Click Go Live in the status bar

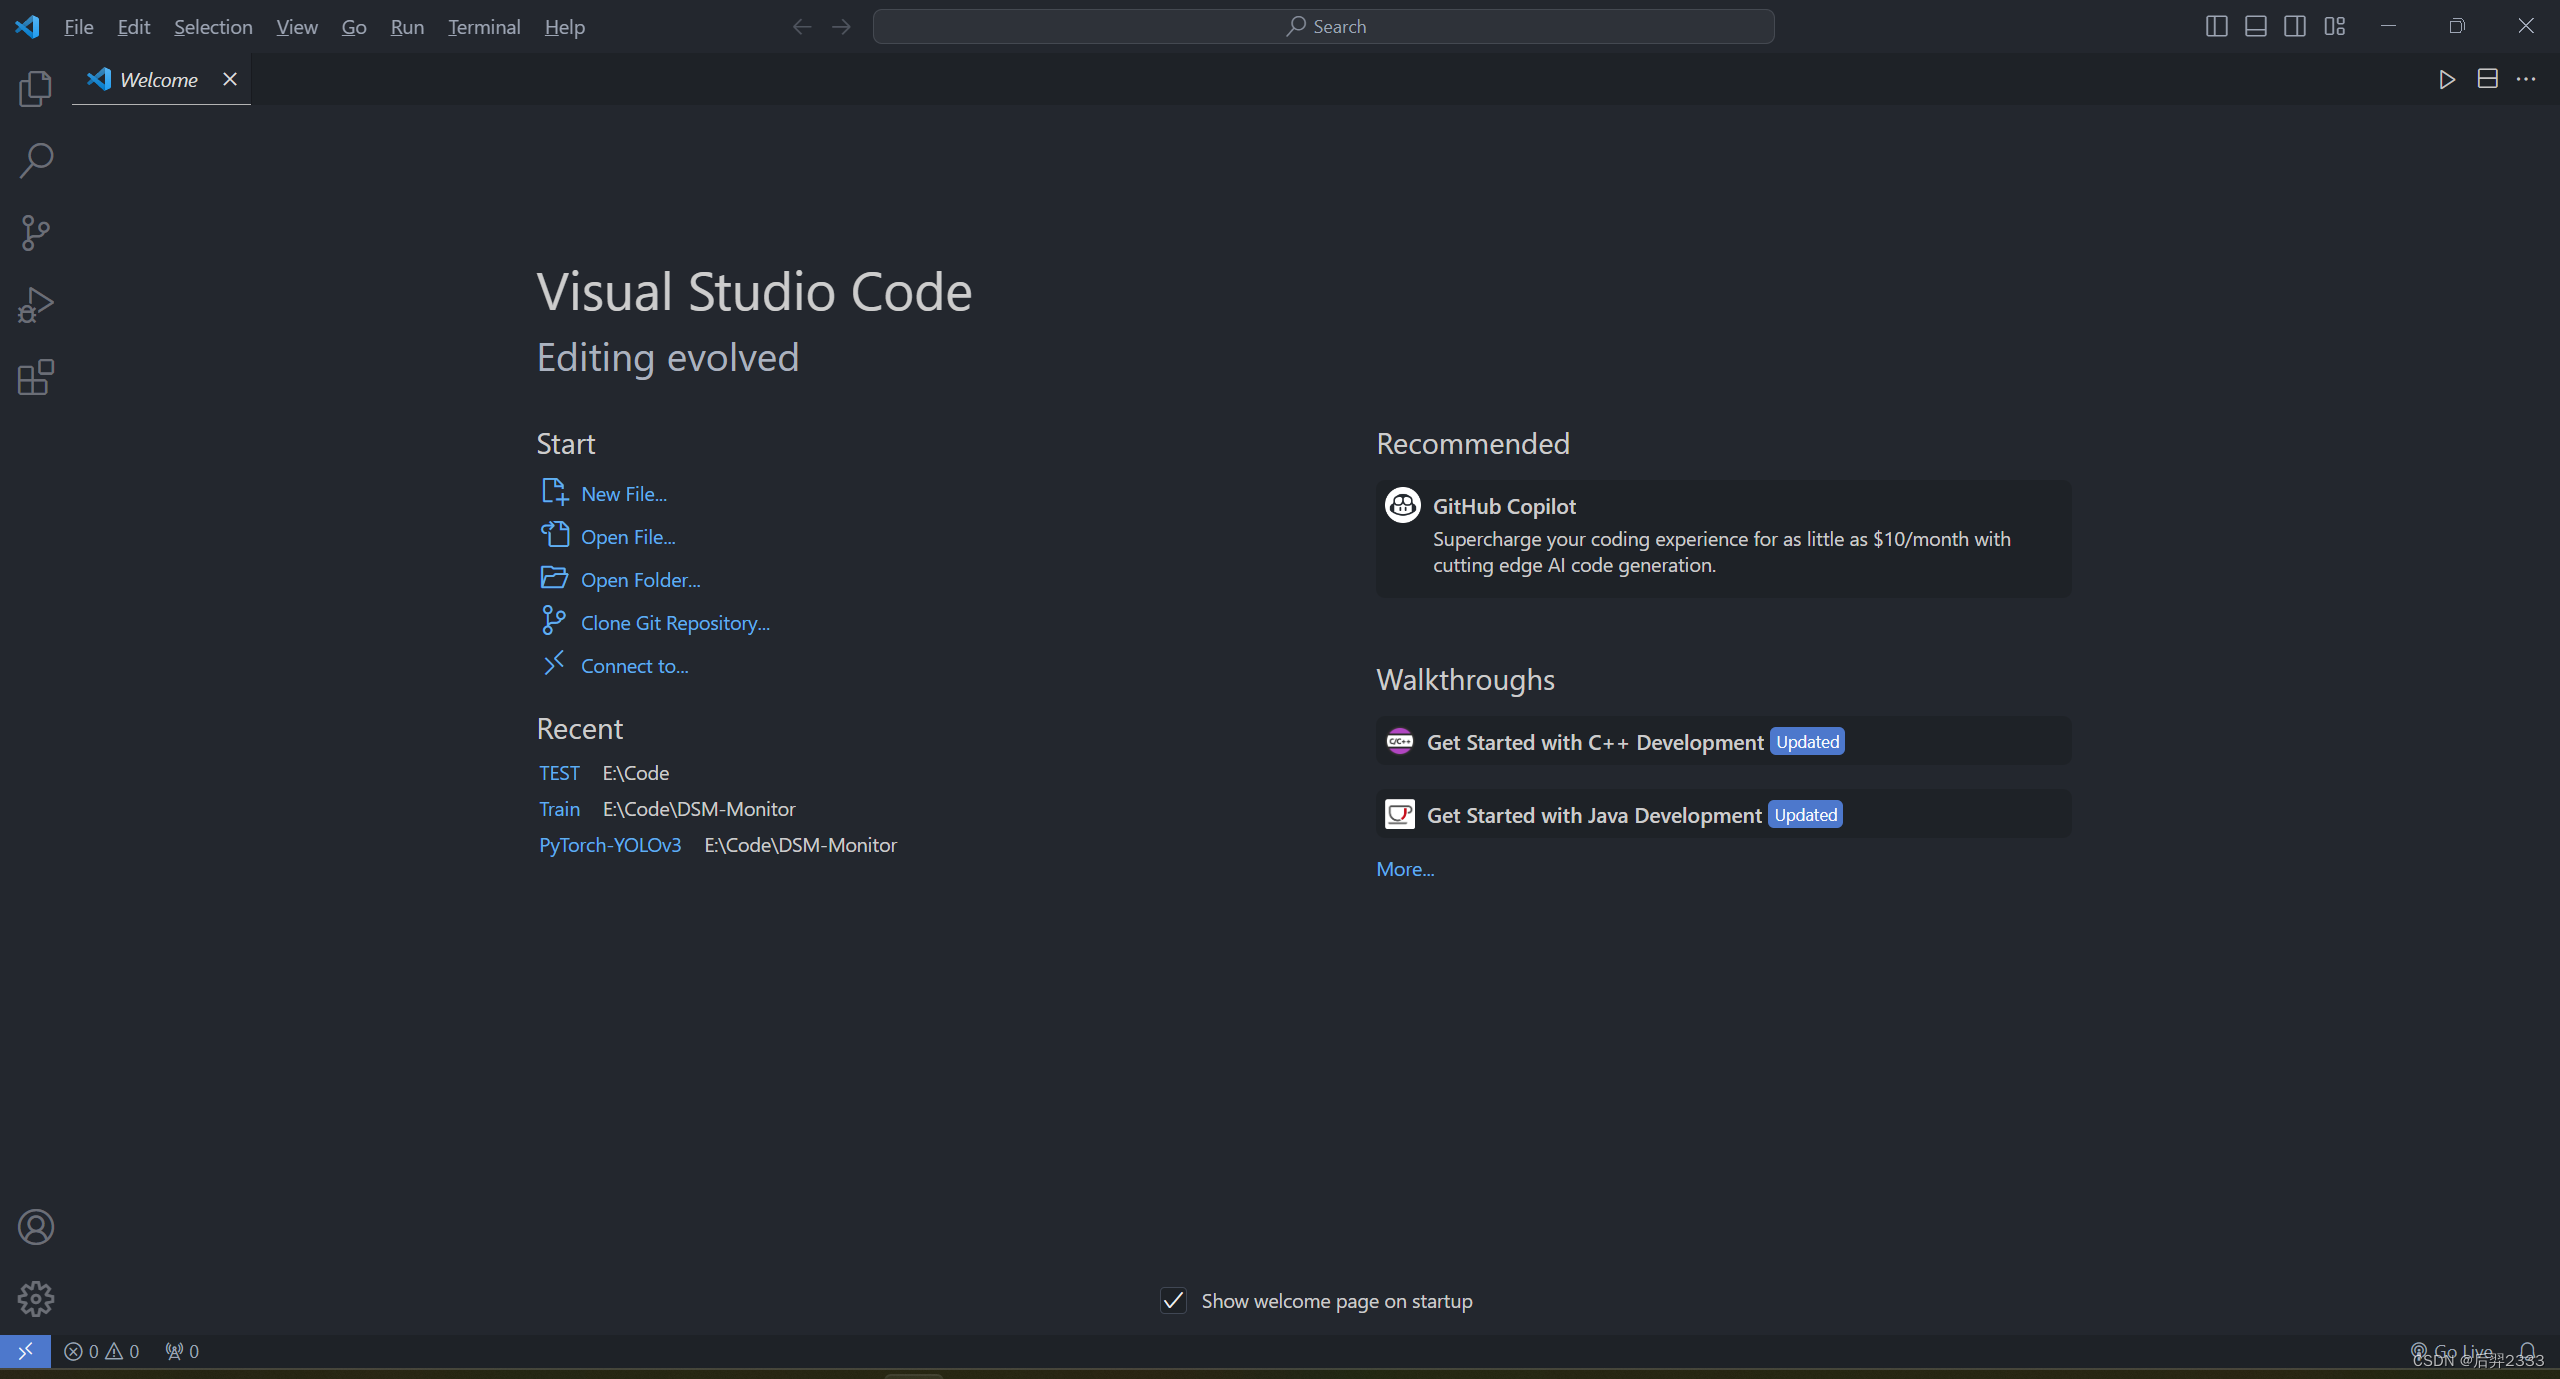coord(2452,1351)
